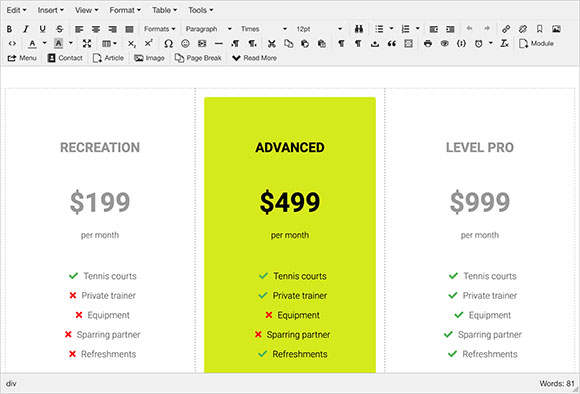Open the View menu

(x=87, y=10)
